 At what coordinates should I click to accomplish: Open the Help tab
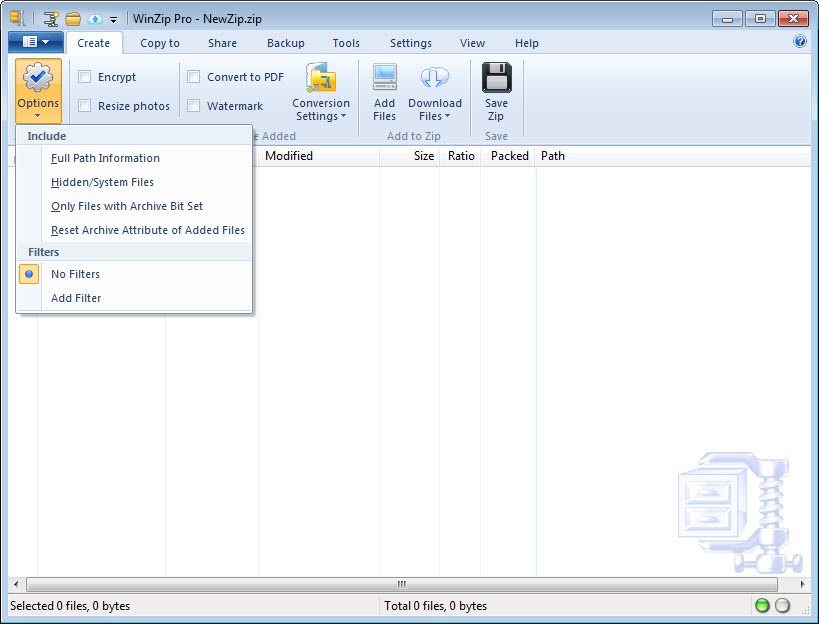pos(526,43)
